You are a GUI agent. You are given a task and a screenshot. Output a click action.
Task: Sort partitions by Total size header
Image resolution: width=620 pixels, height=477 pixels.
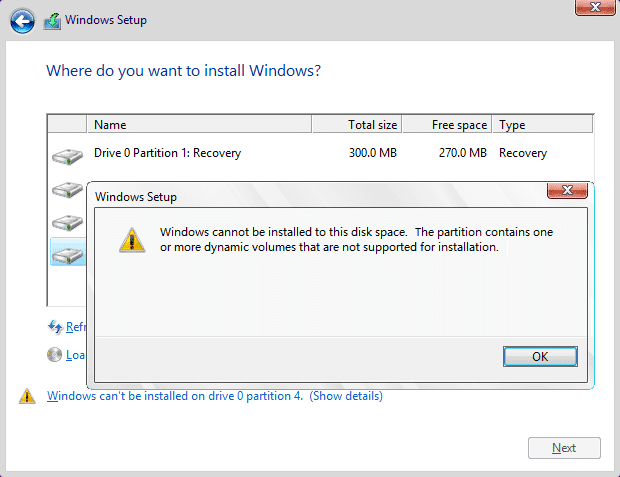pyautogui.click(x=357, y=125)
